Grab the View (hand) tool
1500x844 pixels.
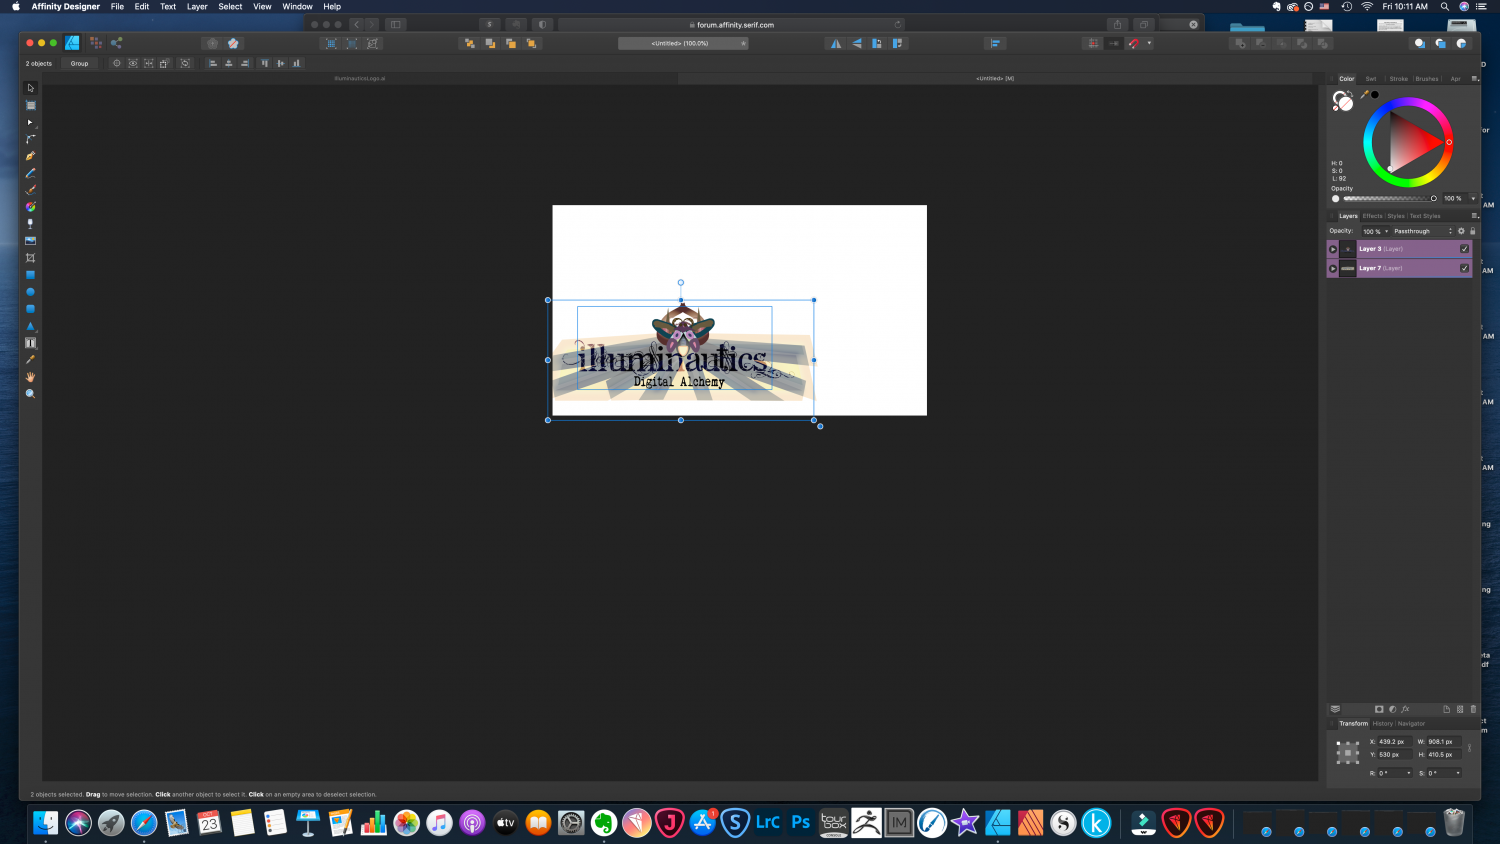(x=30, y=377)
